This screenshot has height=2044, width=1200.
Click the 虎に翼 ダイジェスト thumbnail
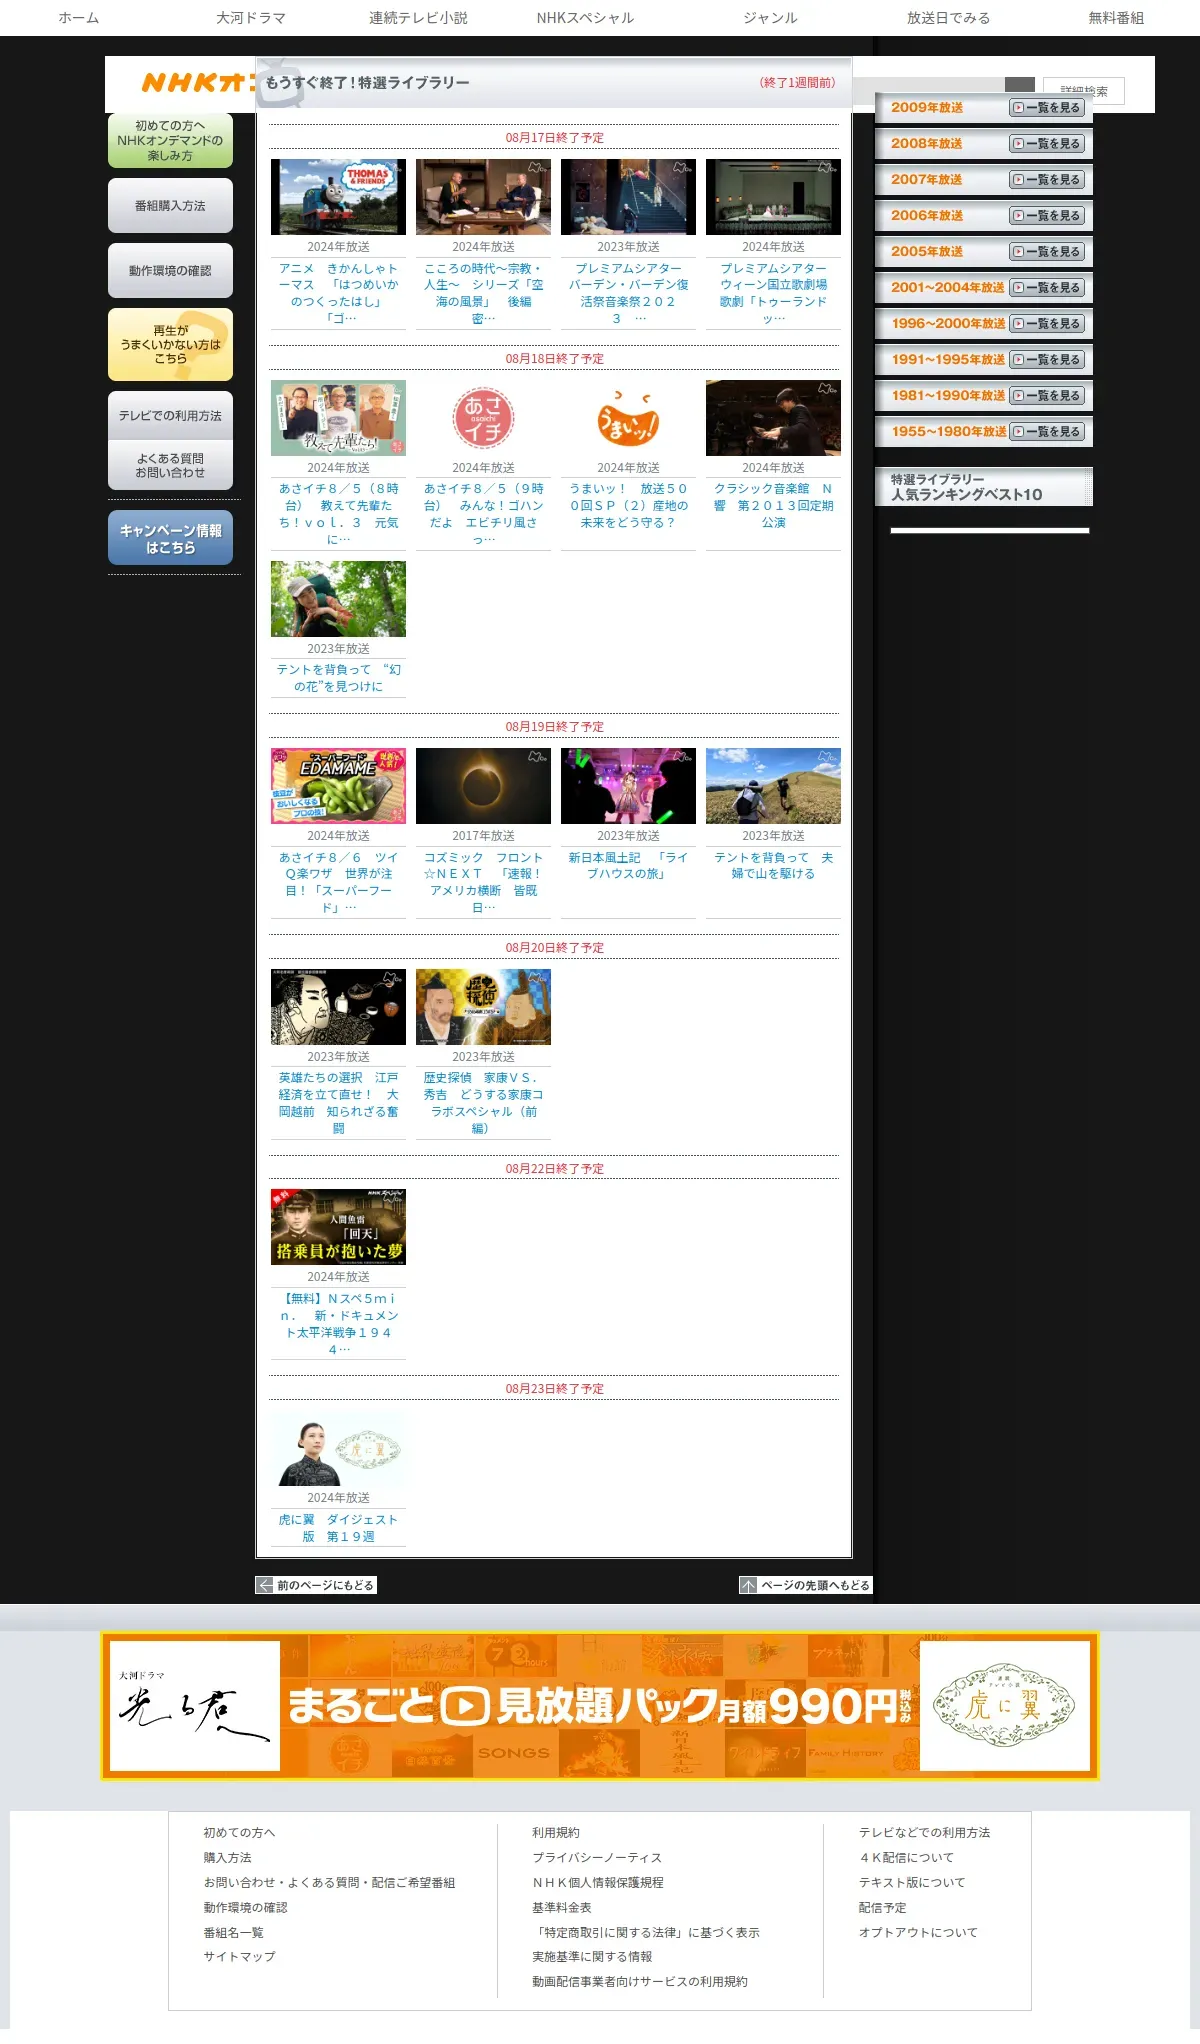tap(338, 1448)
